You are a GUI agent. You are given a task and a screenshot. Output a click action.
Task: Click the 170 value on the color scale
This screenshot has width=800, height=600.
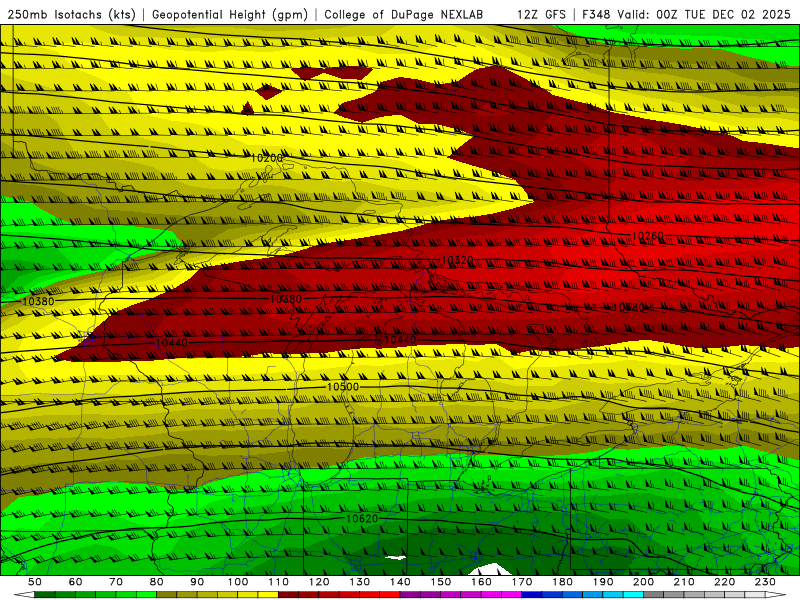coord(522,582)
